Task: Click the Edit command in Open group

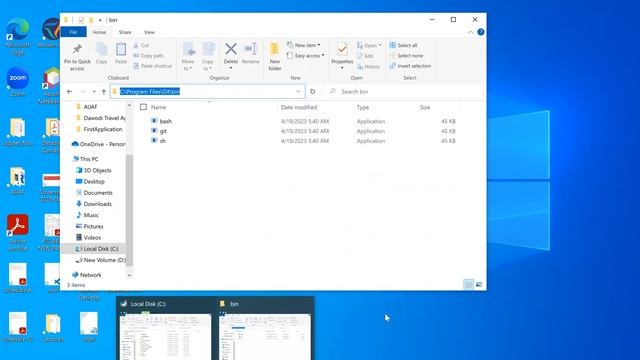Action: [x=365, y=56]
